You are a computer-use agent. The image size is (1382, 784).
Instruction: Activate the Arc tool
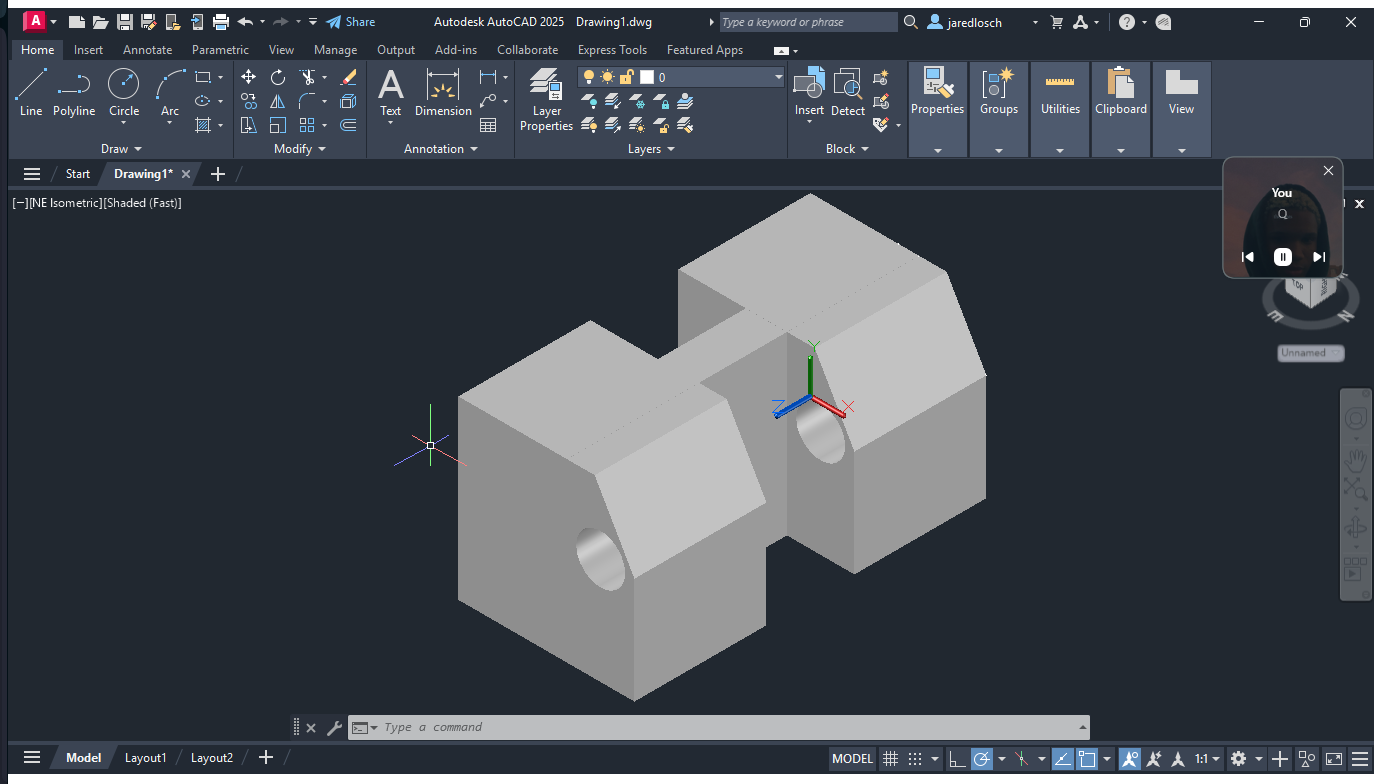(x=170, y=92)
